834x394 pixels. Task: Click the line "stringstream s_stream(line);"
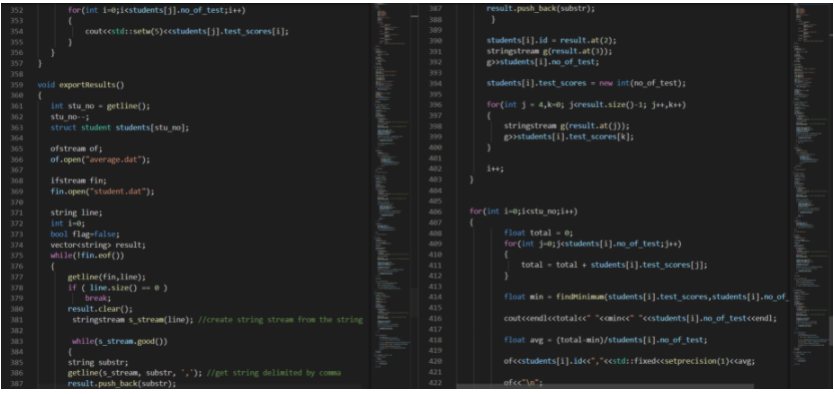(132, 320)
